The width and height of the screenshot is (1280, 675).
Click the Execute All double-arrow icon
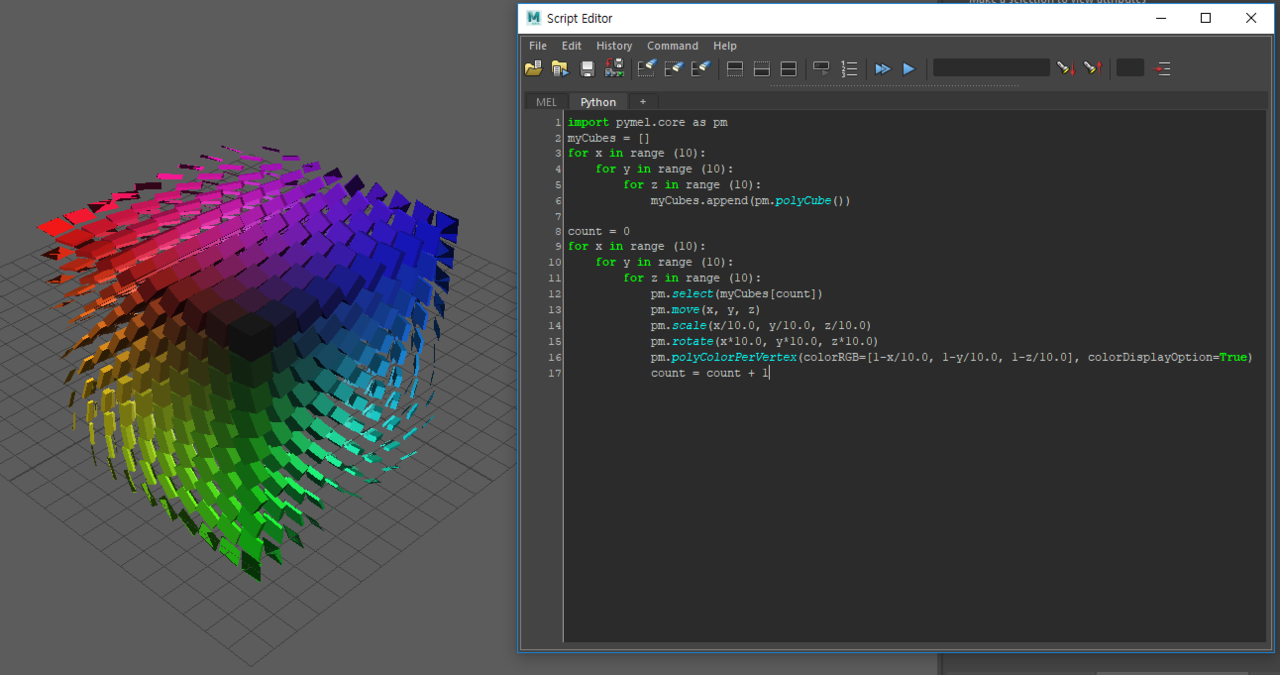click(882, 69)
